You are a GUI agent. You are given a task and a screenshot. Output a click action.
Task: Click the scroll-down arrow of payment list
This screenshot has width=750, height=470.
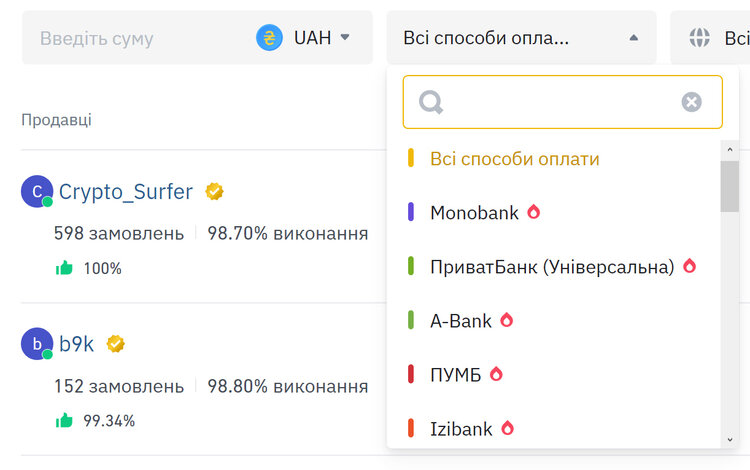[729, 439]
